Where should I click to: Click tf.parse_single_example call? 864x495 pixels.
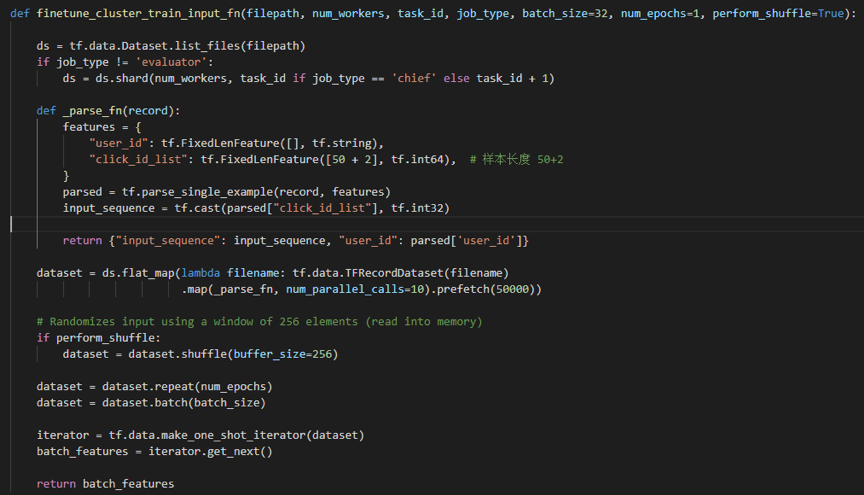click(x=198, y=192)
